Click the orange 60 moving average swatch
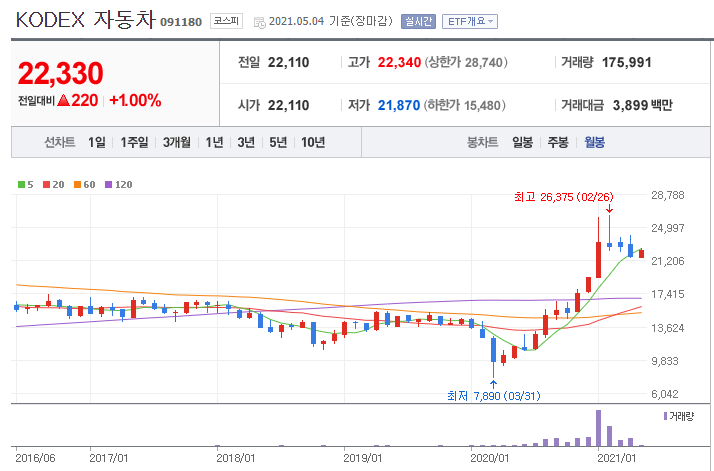The width and height of the screenshot is (714, 471). 77,184
